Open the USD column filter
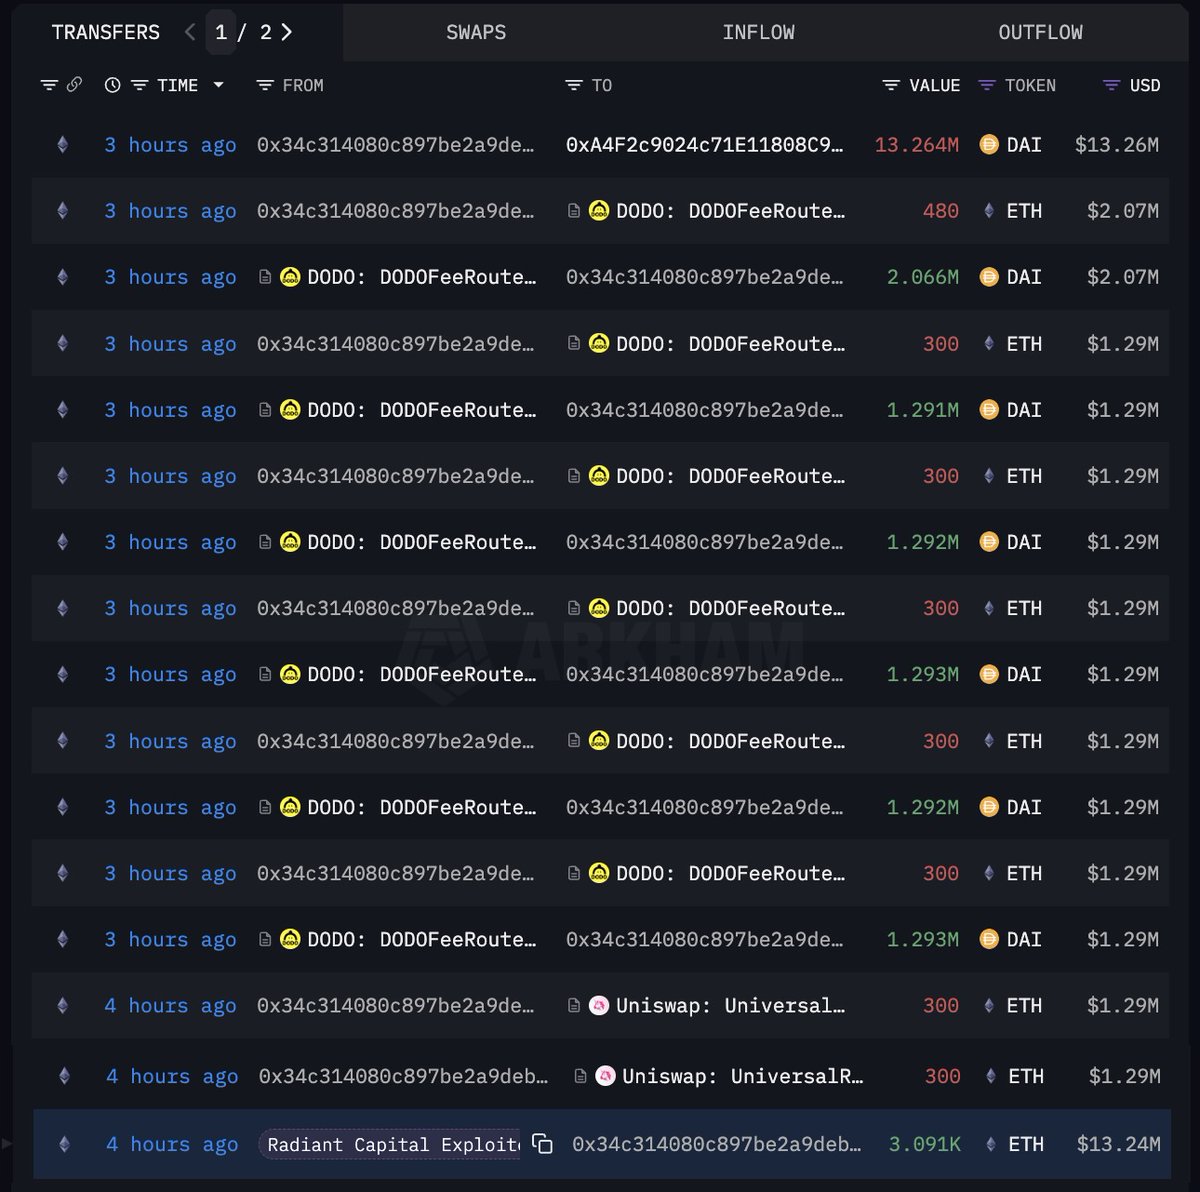The height and width of the screenshot is (1192, 1200). click(1111, 86)
